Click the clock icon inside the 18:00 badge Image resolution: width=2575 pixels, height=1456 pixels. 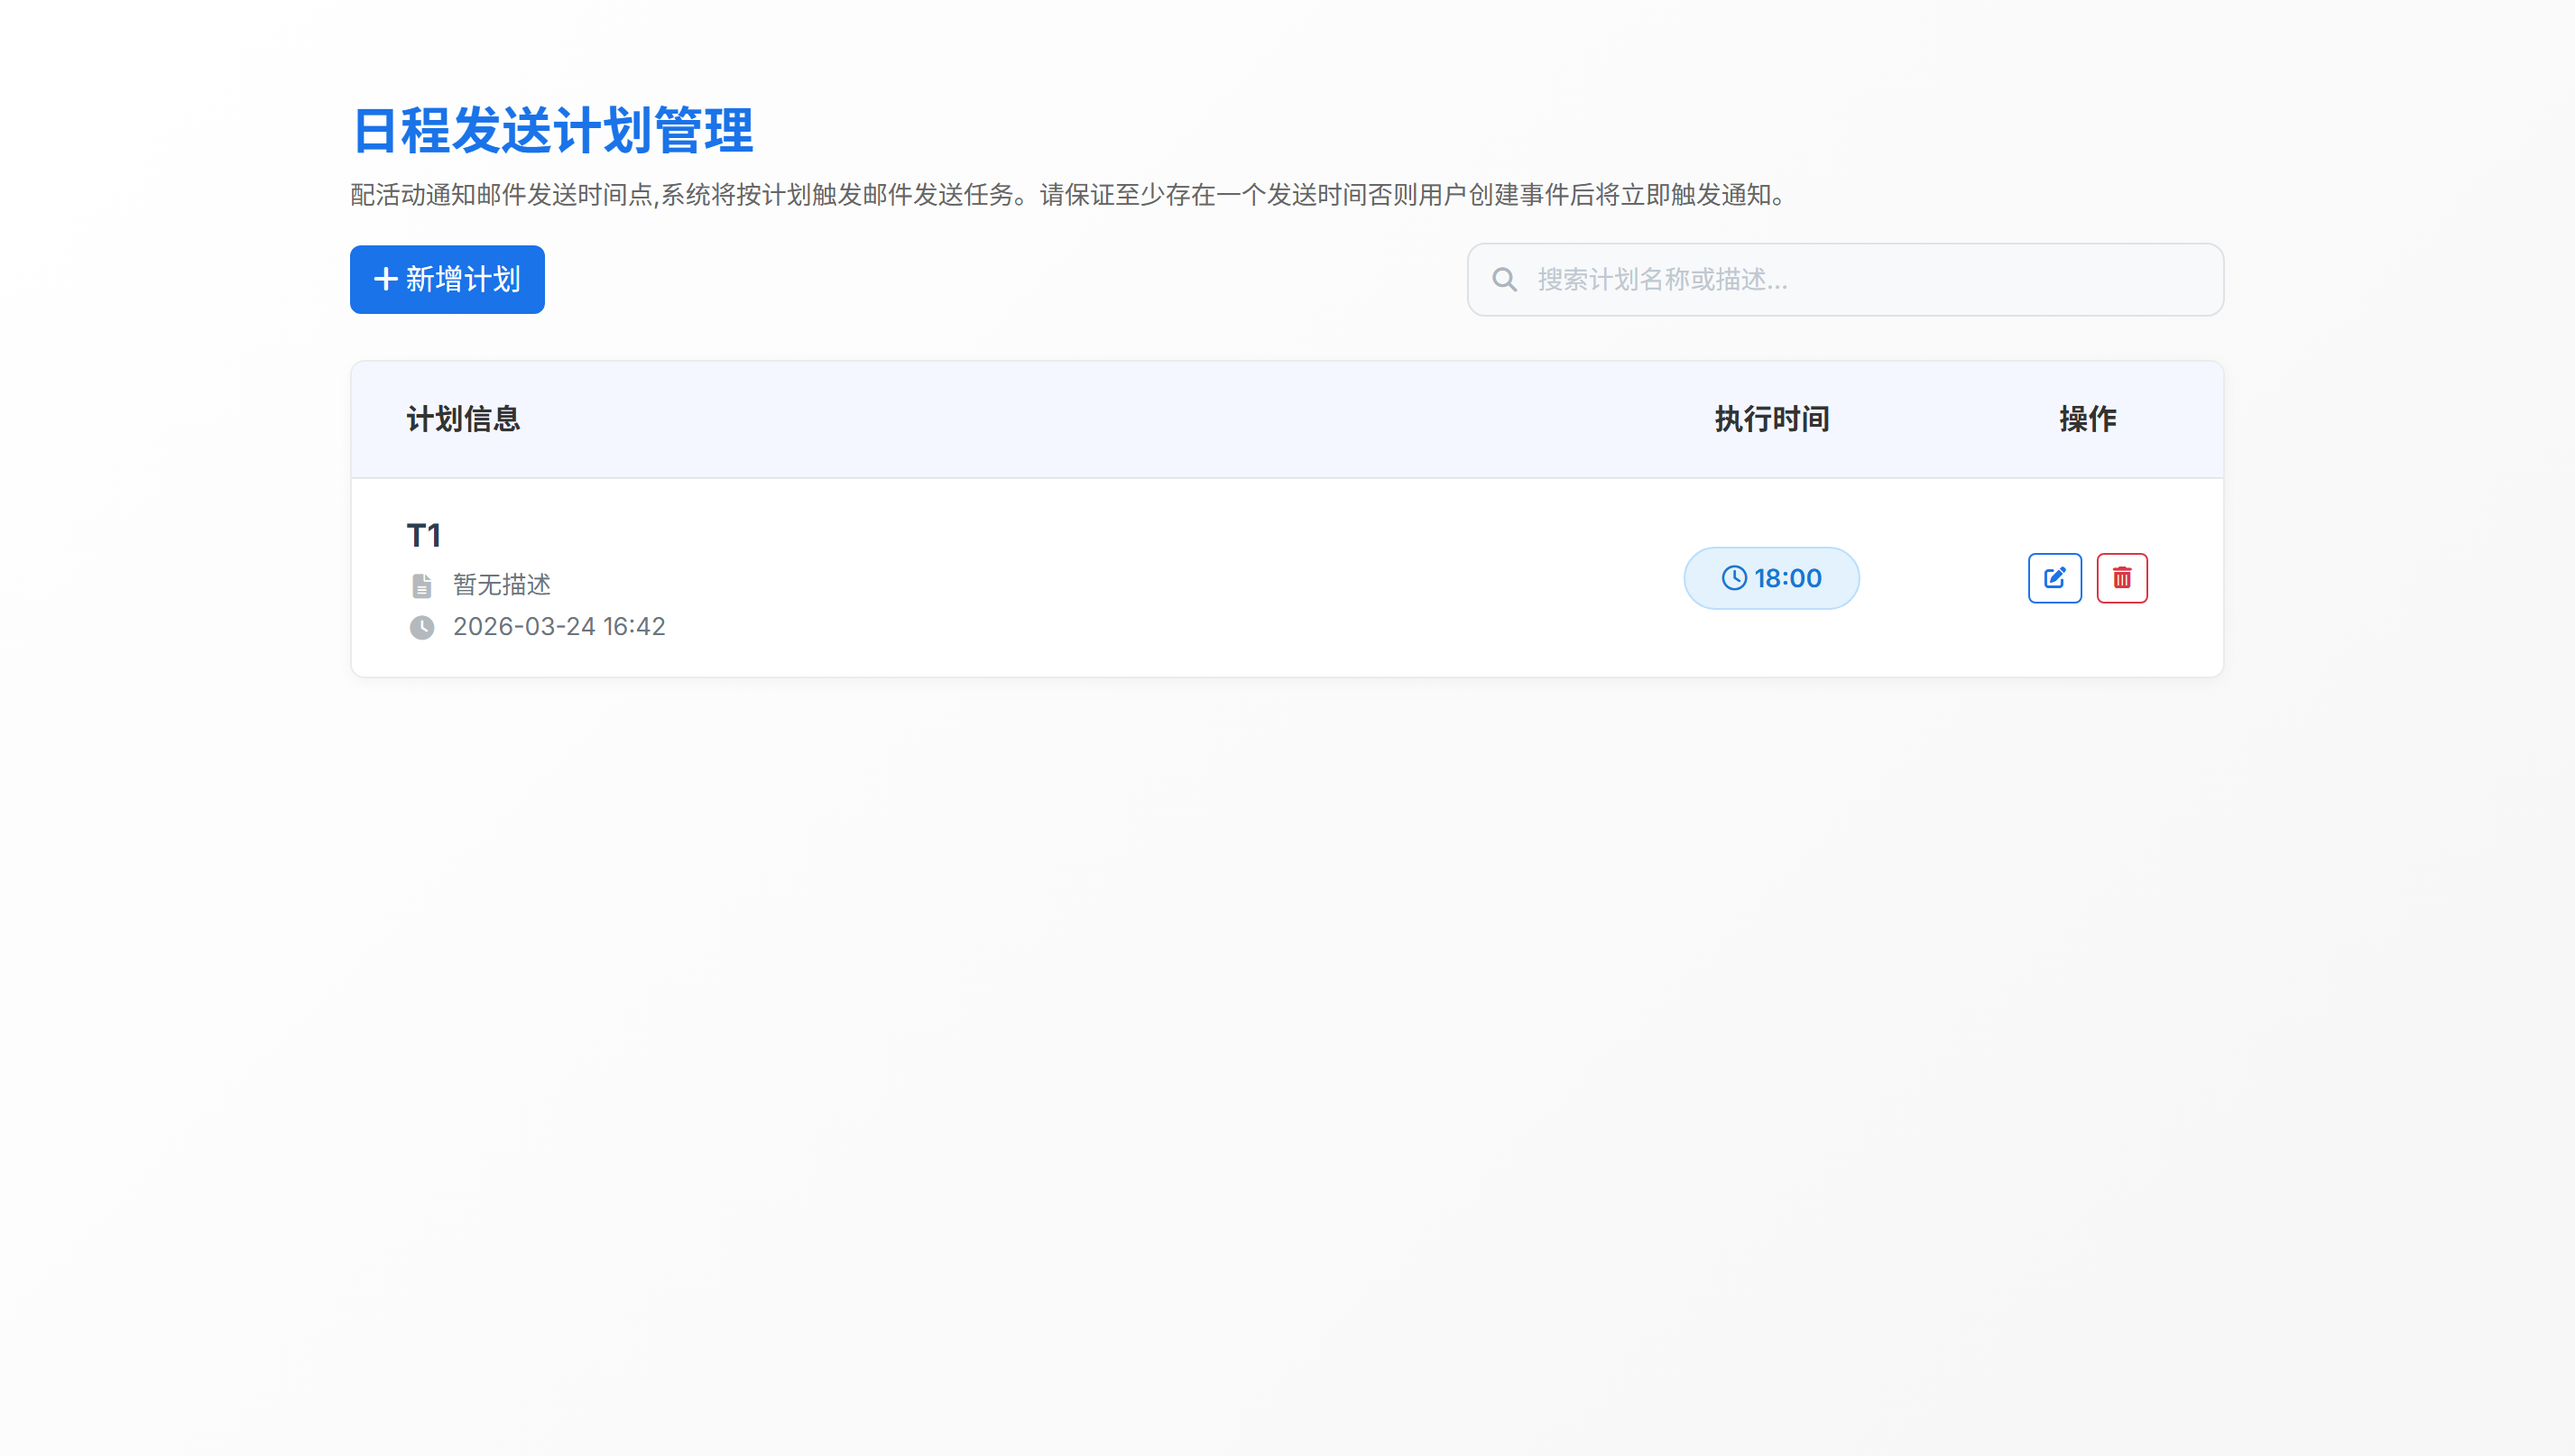(x=1735, y=577)
